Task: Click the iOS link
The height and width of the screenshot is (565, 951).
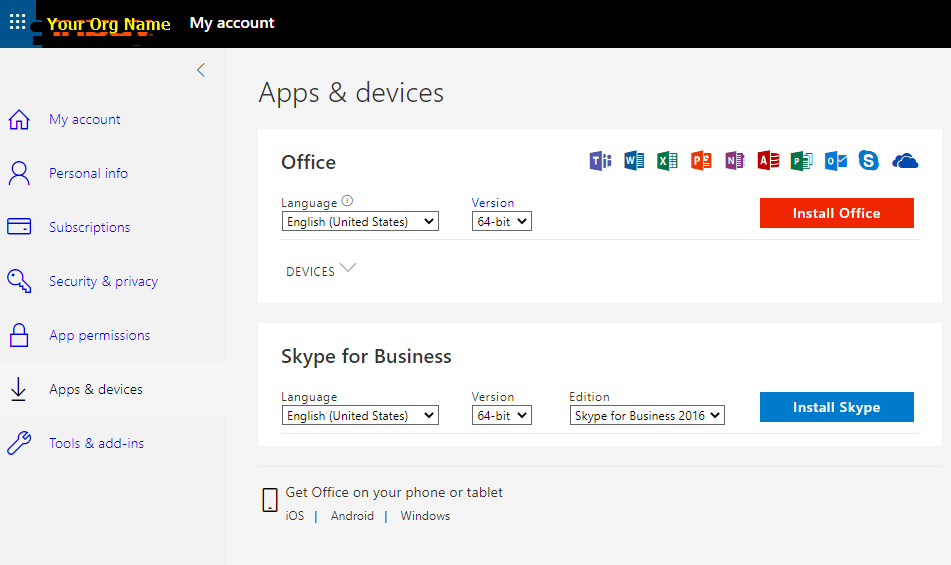Action: pos(295,516)
